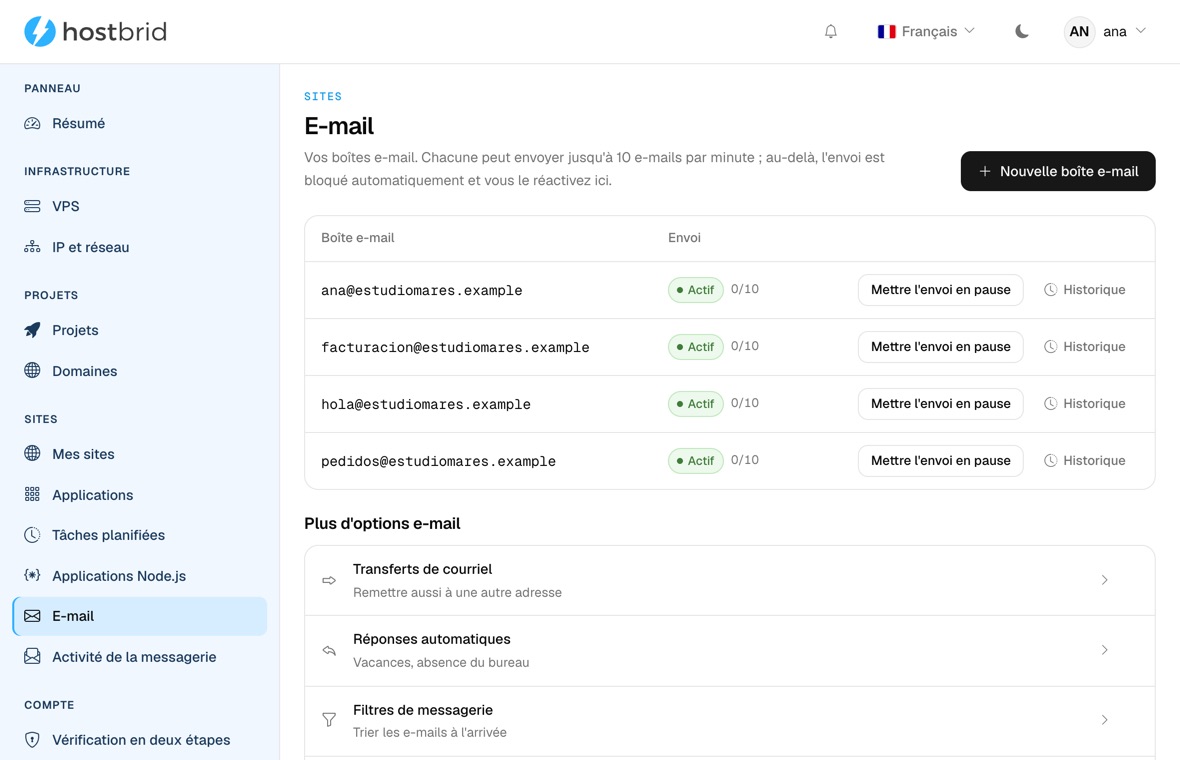
Task: Click the E-mail envelope icon in sidebar
Action: (x=32, y=616)
